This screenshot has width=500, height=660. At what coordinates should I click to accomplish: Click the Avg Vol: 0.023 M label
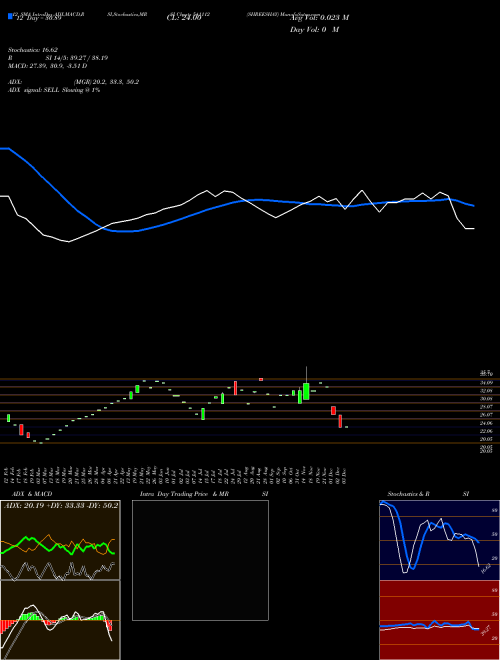tap(319, 18)
